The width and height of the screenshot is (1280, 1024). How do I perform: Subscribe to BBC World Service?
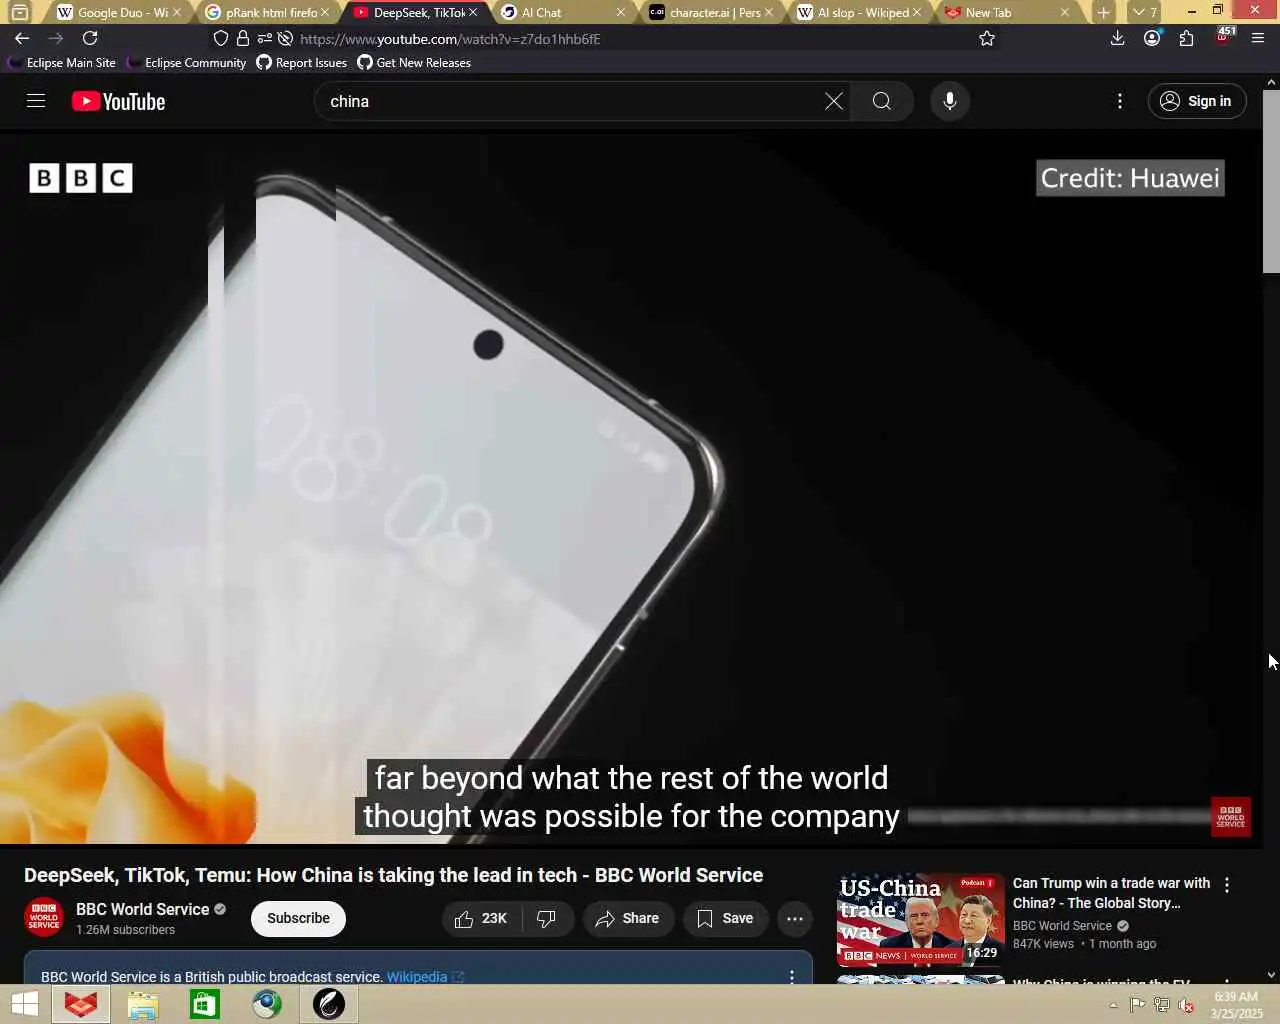(298, 918)
